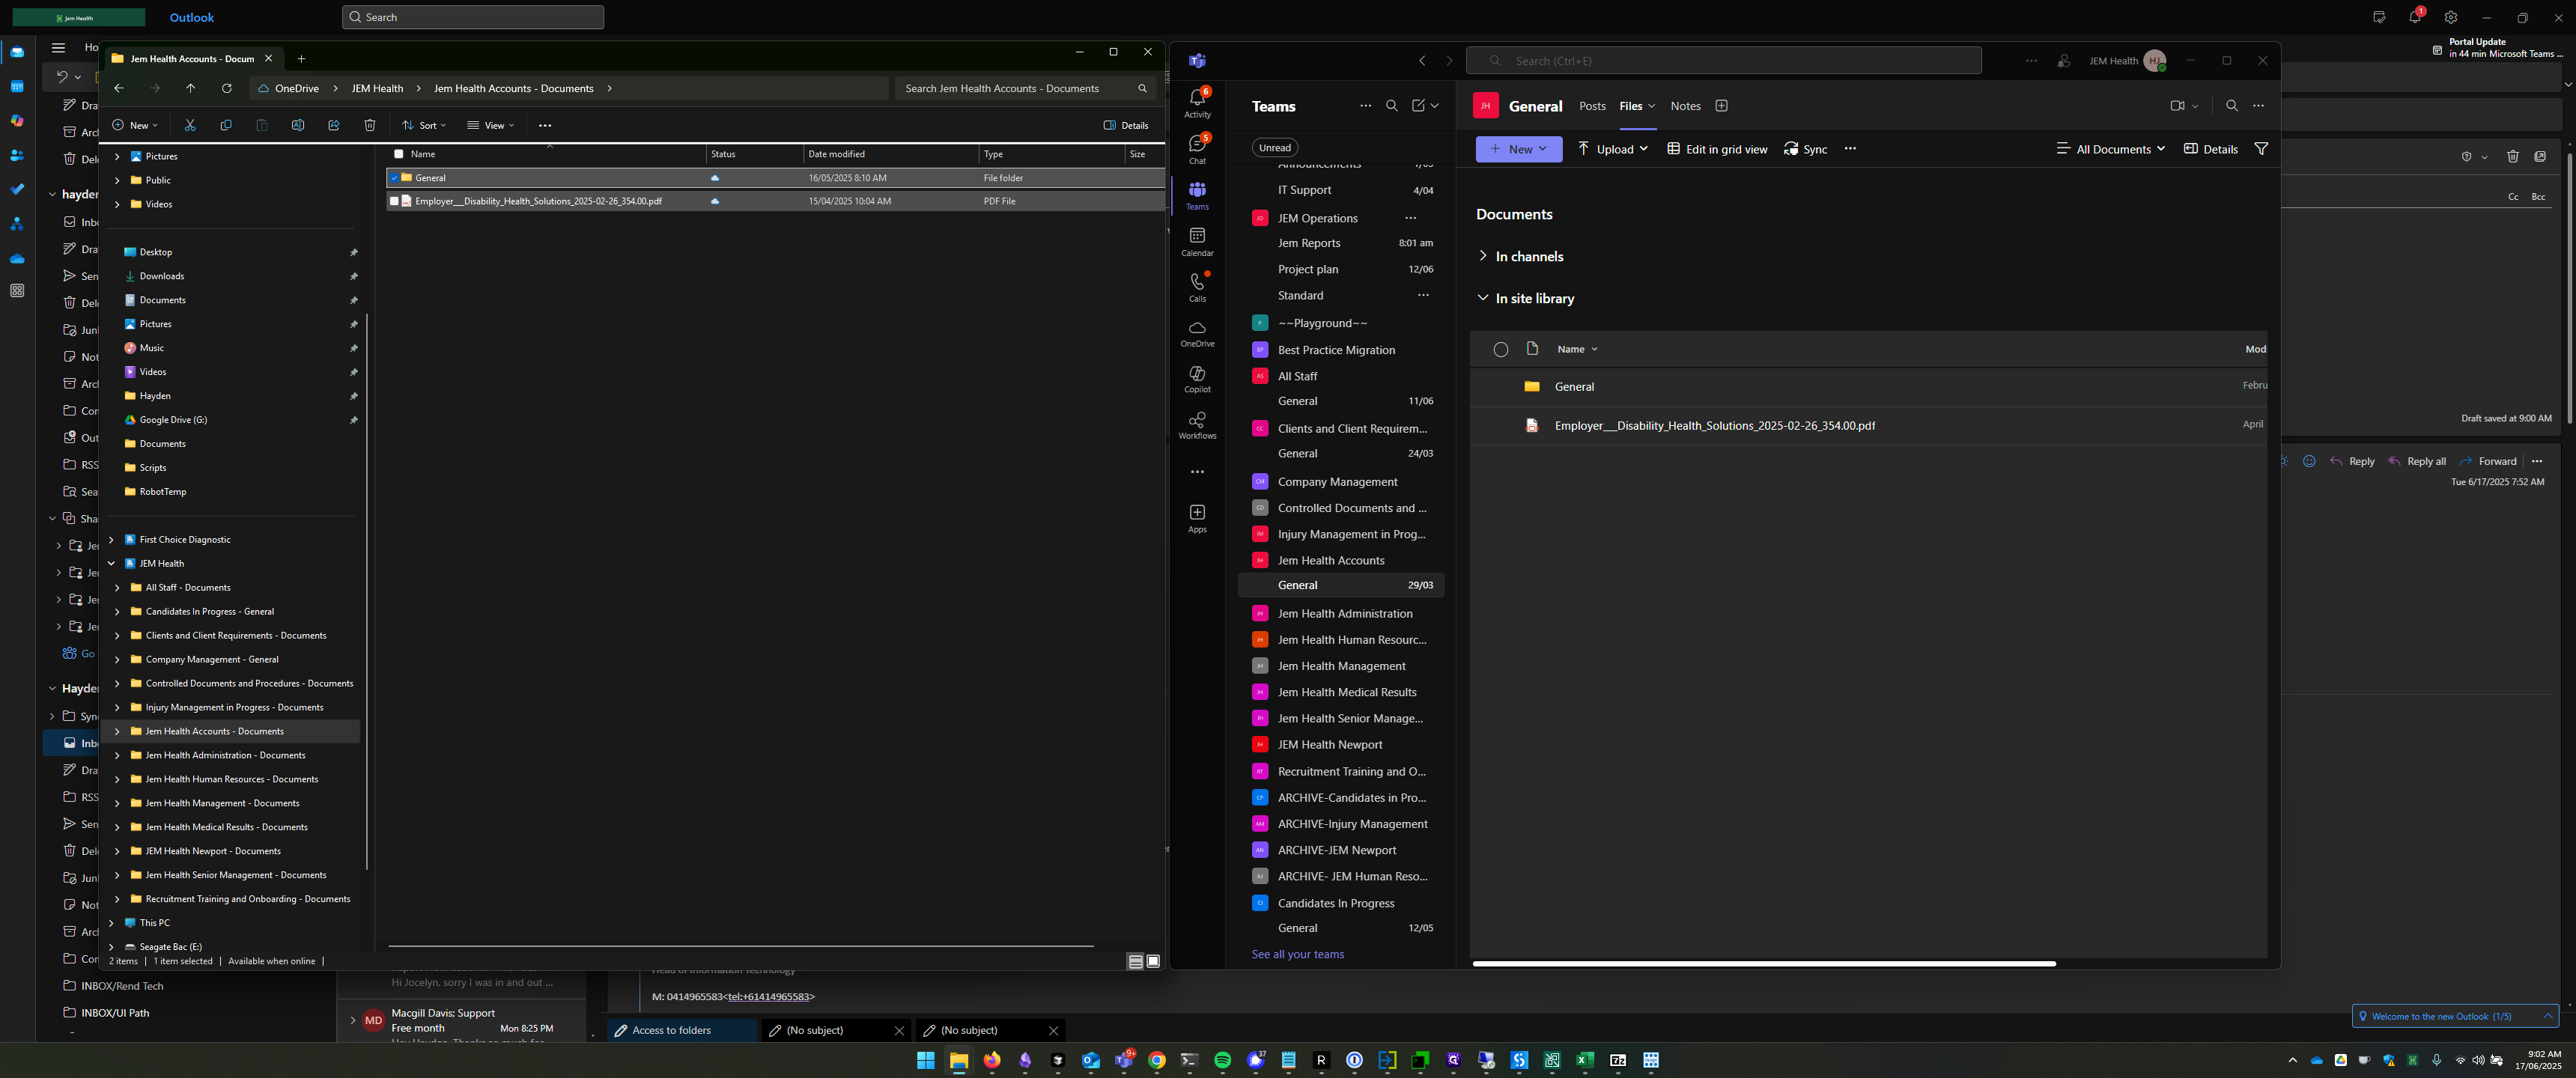
Task: Toggle the Unread filter pill in Teams
Action: pyautogui.click(x=1275, y=148)
